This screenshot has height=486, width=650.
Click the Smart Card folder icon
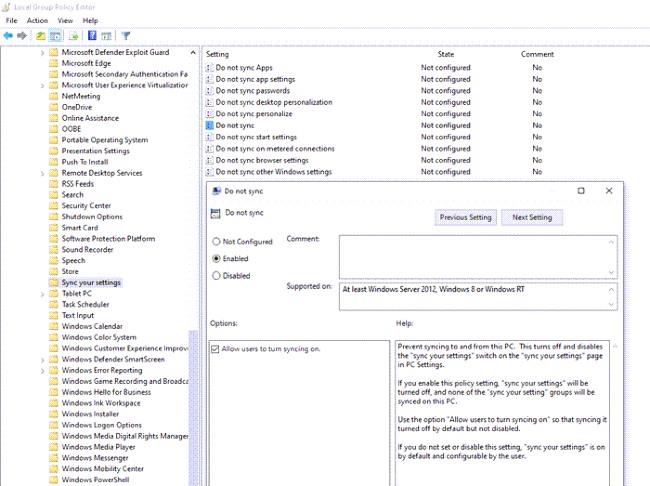[53, 228]
